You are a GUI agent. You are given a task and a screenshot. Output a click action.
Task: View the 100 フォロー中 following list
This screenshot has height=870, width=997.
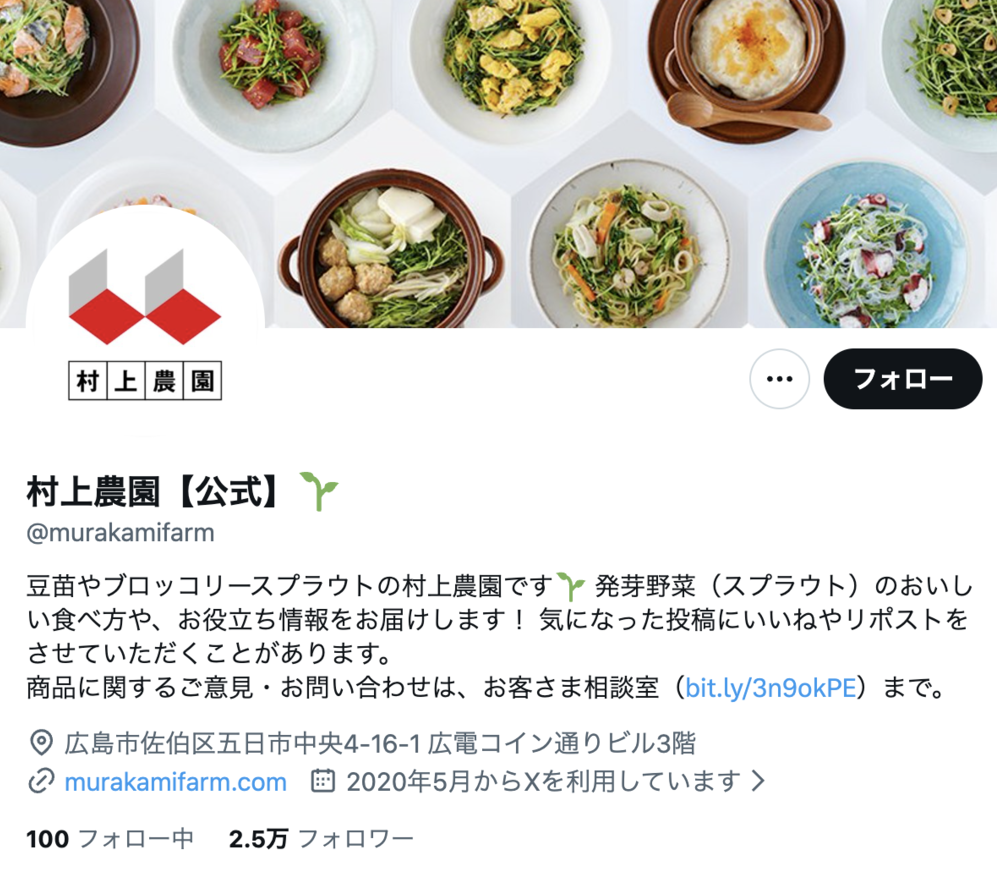pos(110,839)
